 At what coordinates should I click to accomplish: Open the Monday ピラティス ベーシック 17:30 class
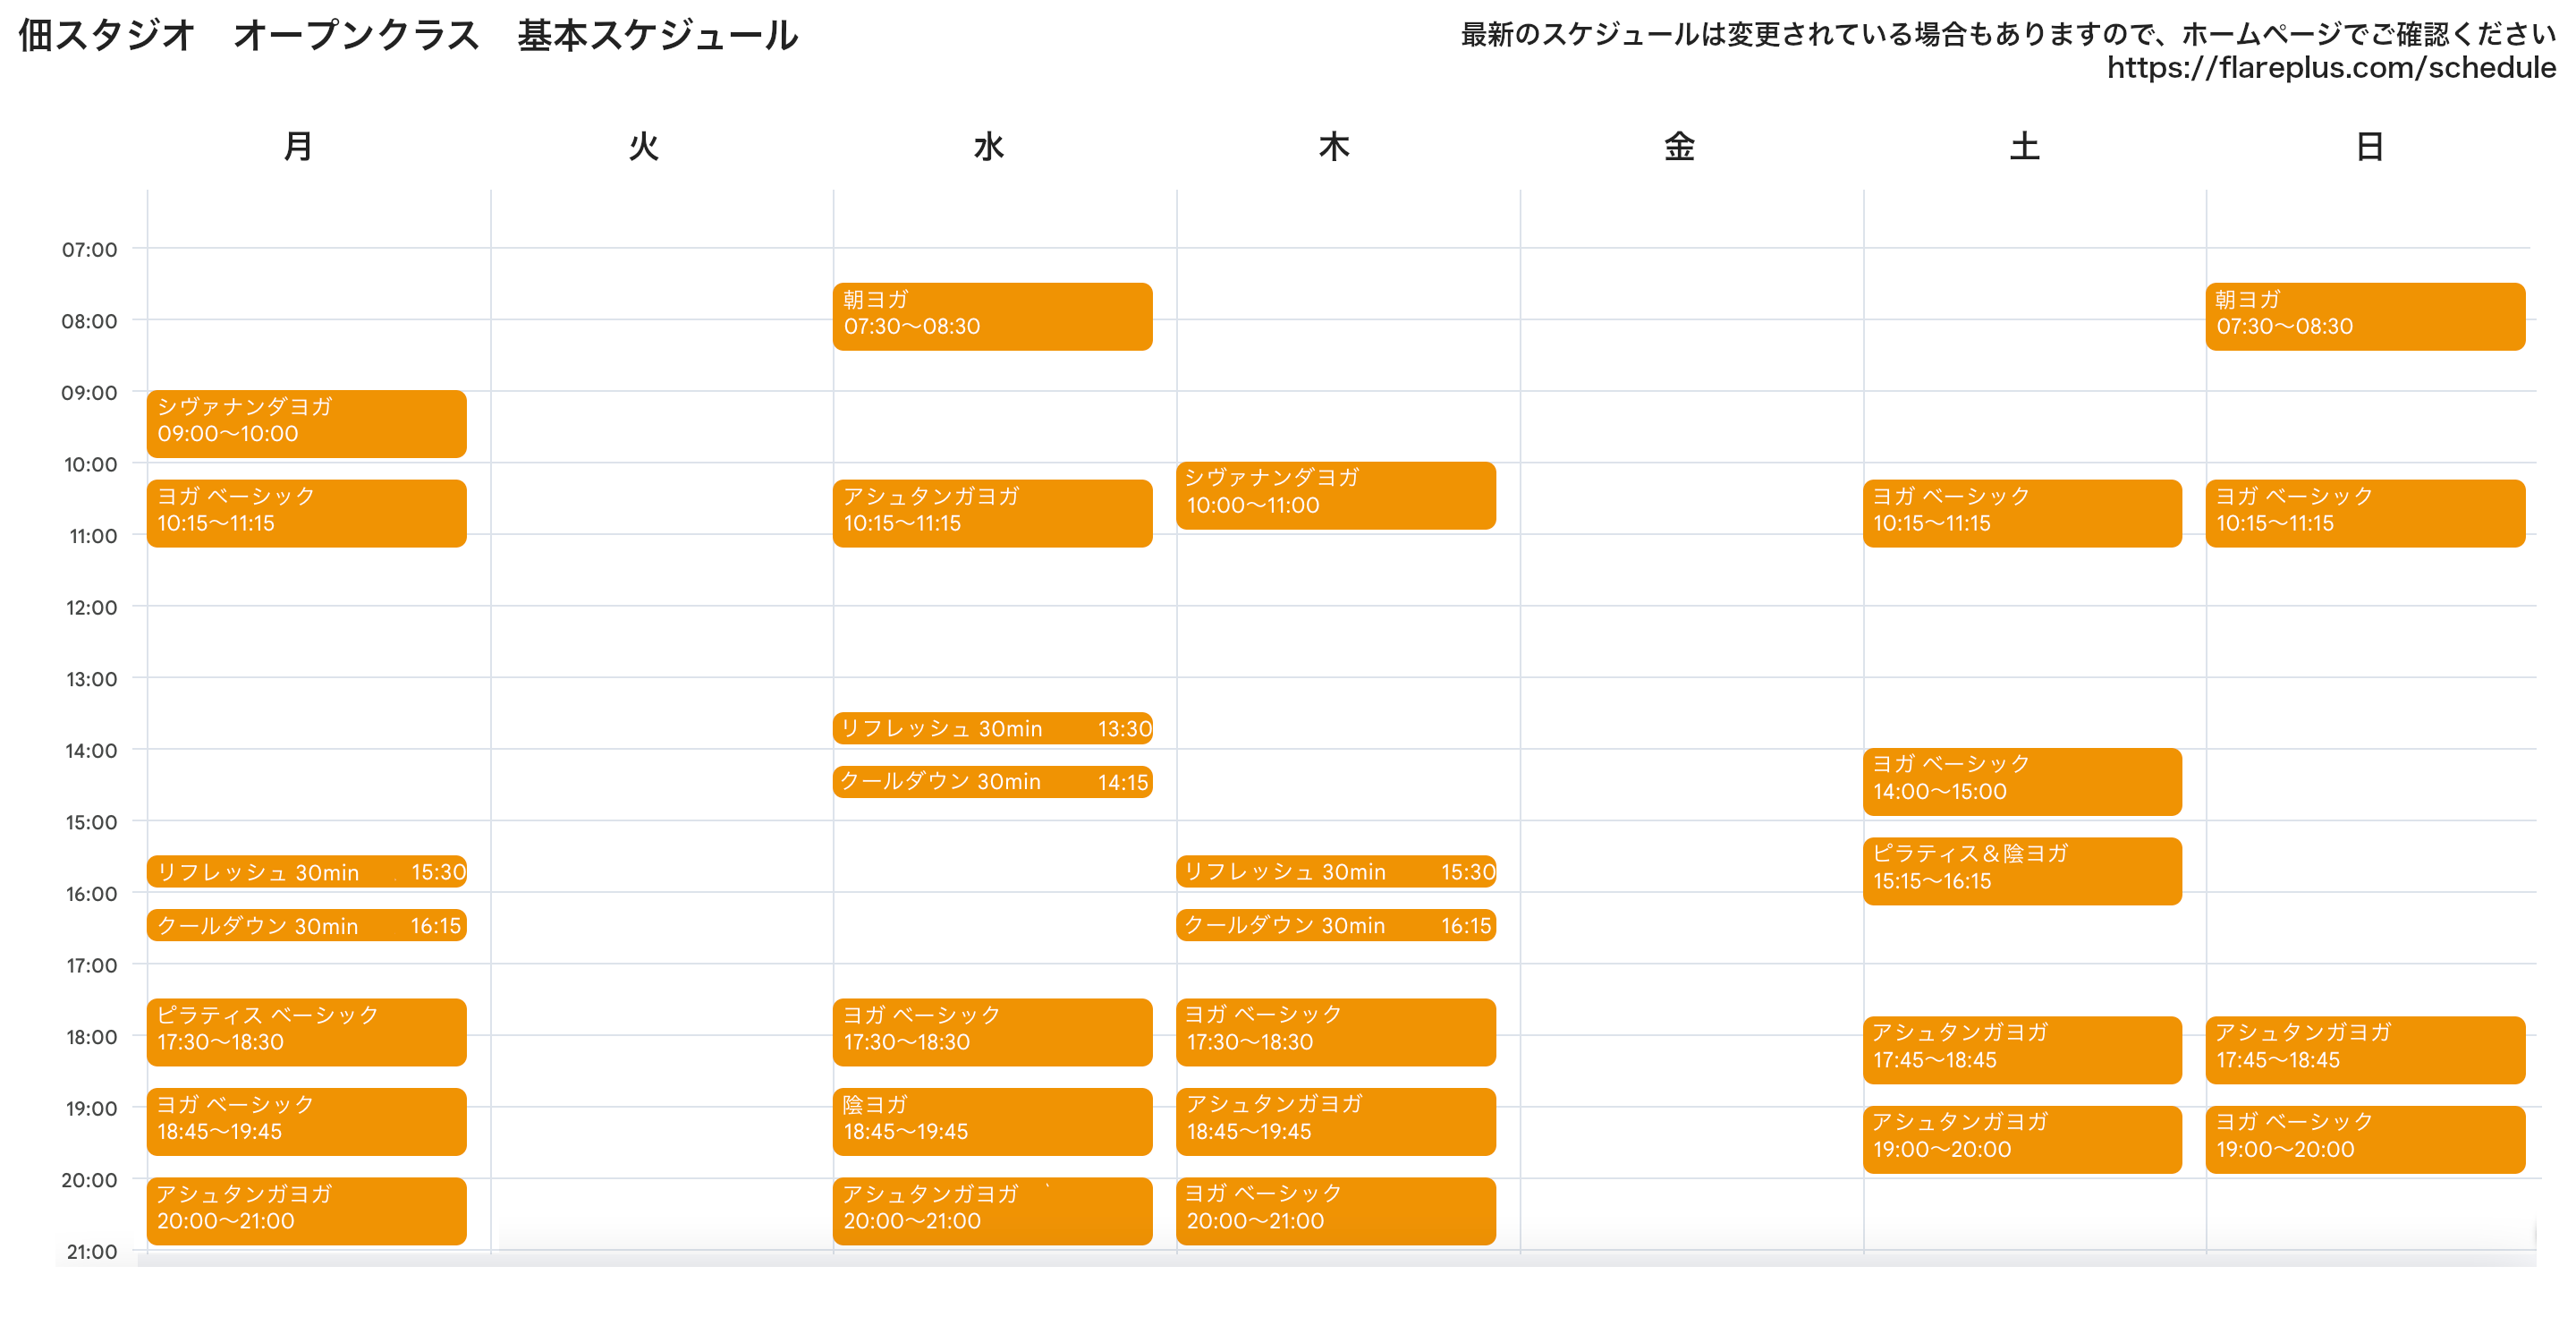pos(306,1031)
